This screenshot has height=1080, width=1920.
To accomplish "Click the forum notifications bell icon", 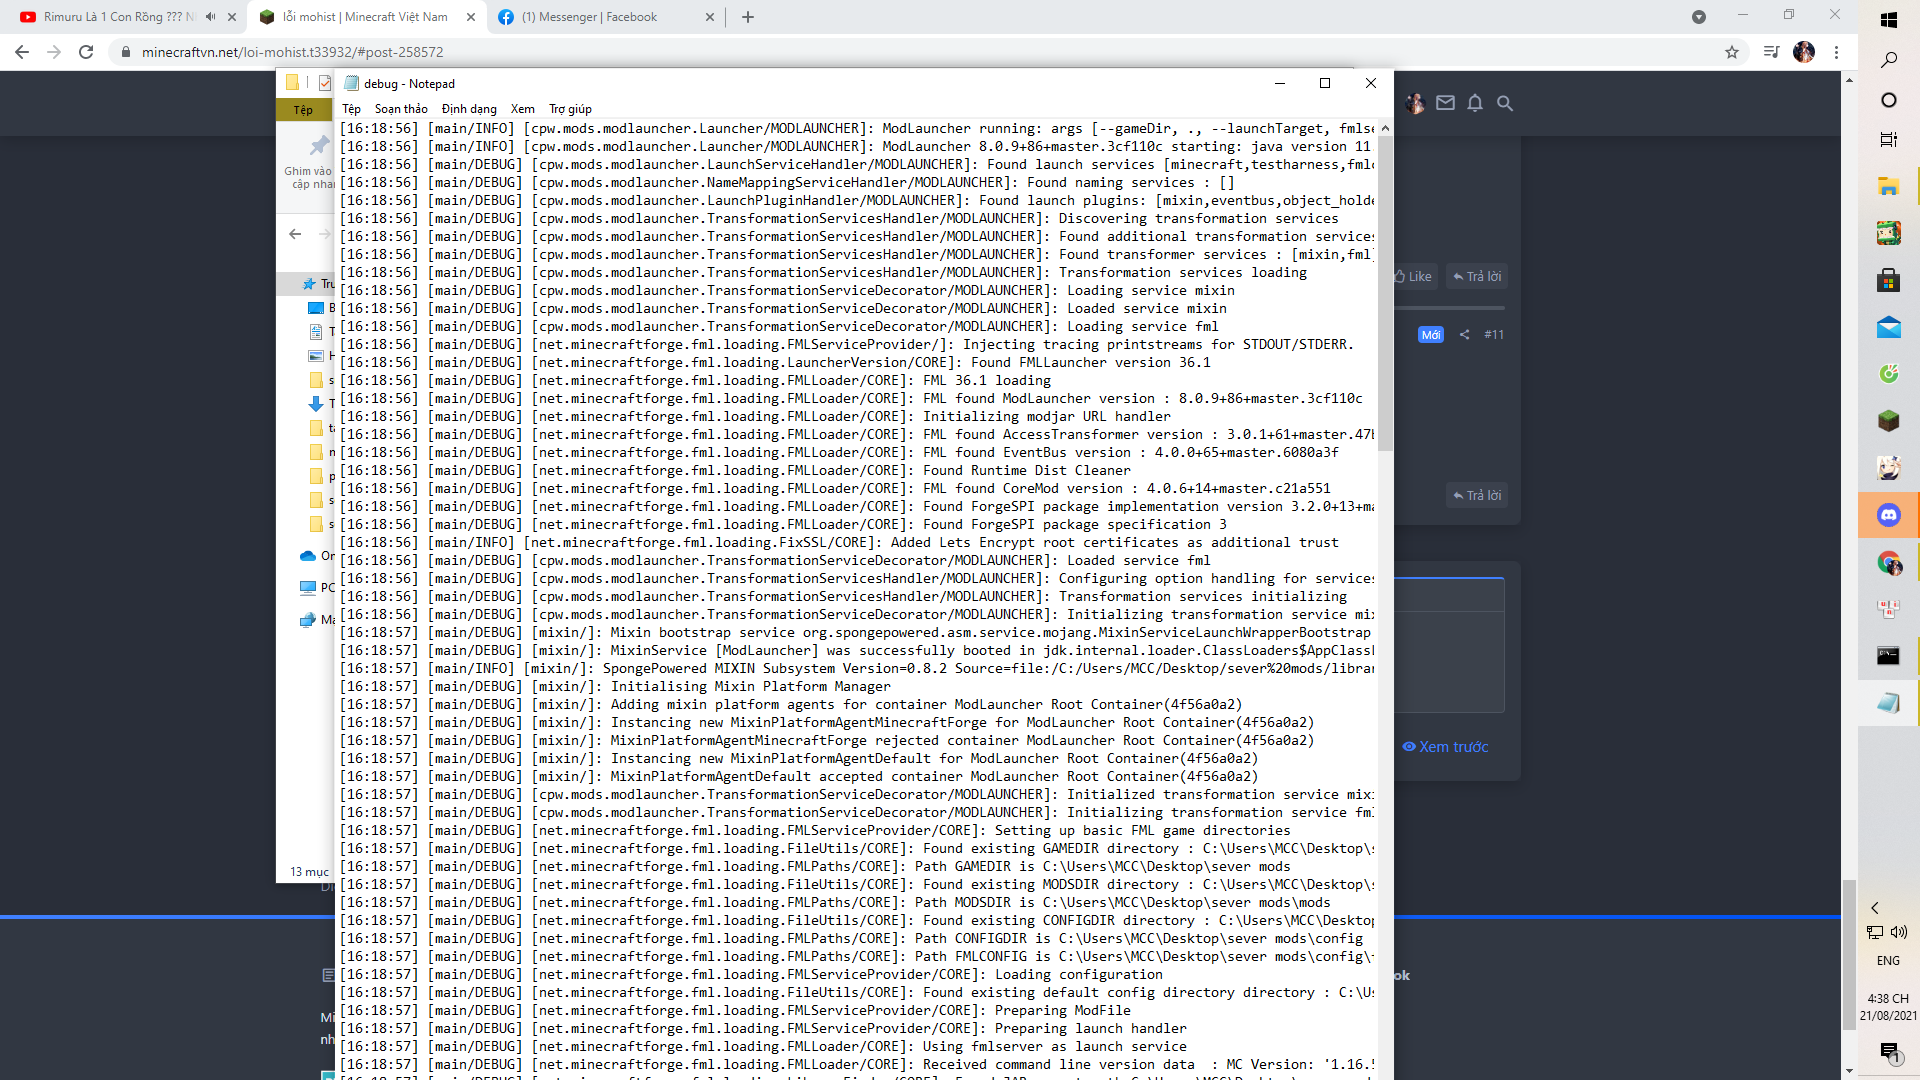I will click(x=1475, y=103).
